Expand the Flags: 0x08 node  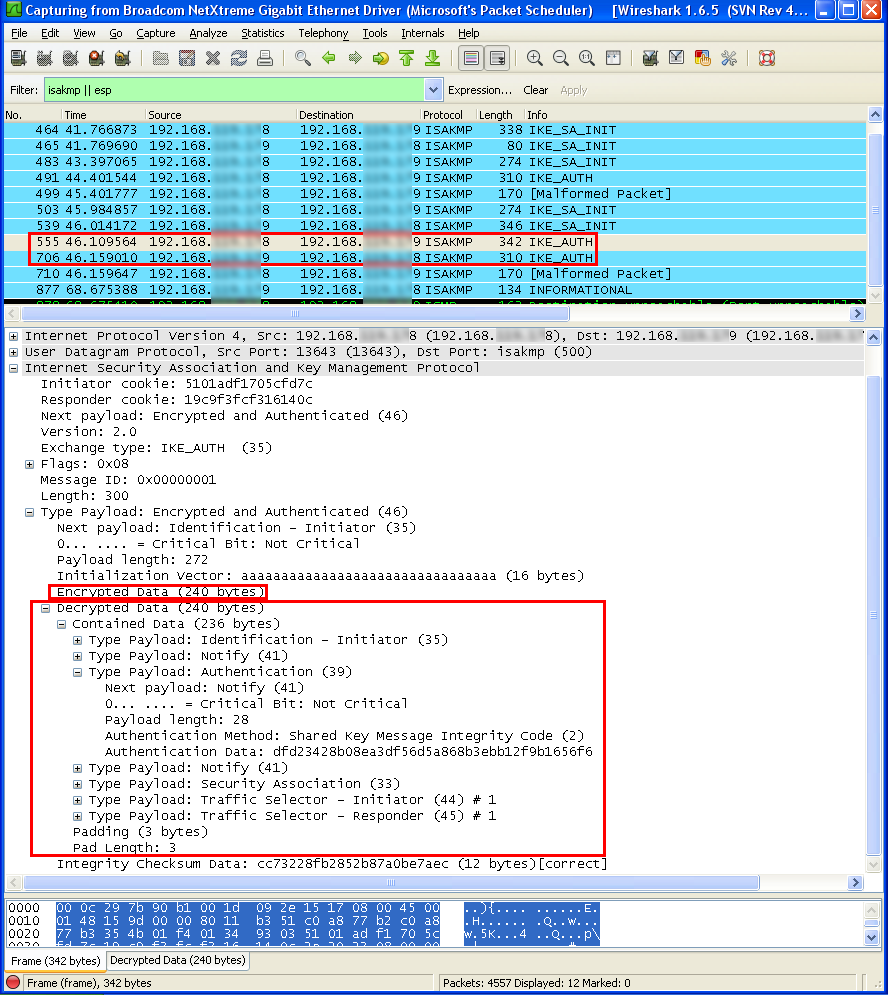30,464
